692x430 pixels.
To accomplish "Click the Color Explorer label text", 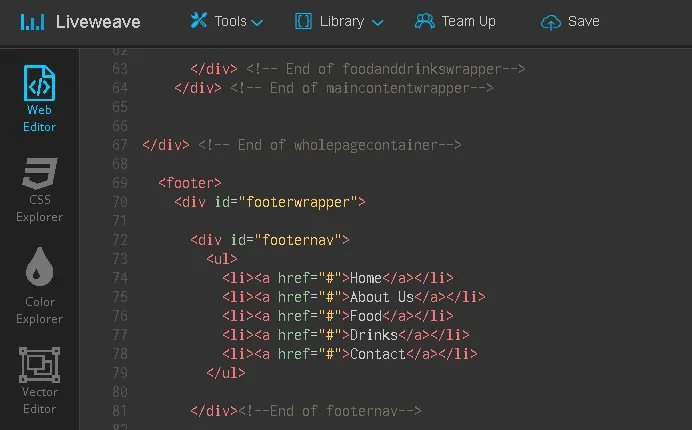I will point(39,310).
